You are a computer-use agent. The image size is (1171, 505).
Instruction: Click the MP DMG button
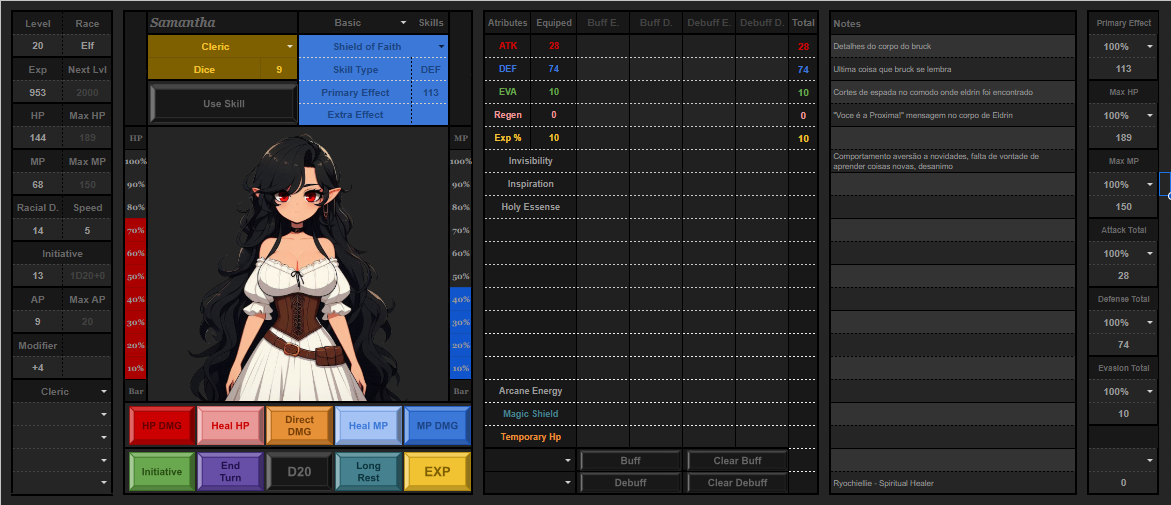437,426
